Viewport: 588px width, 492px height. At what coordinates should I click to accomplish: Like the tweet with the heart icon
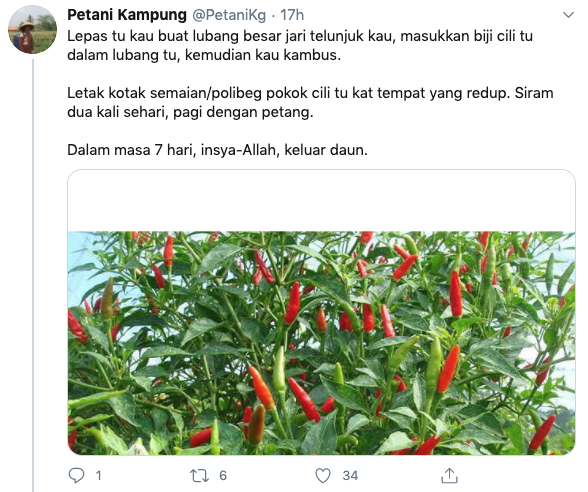(323, 476)
